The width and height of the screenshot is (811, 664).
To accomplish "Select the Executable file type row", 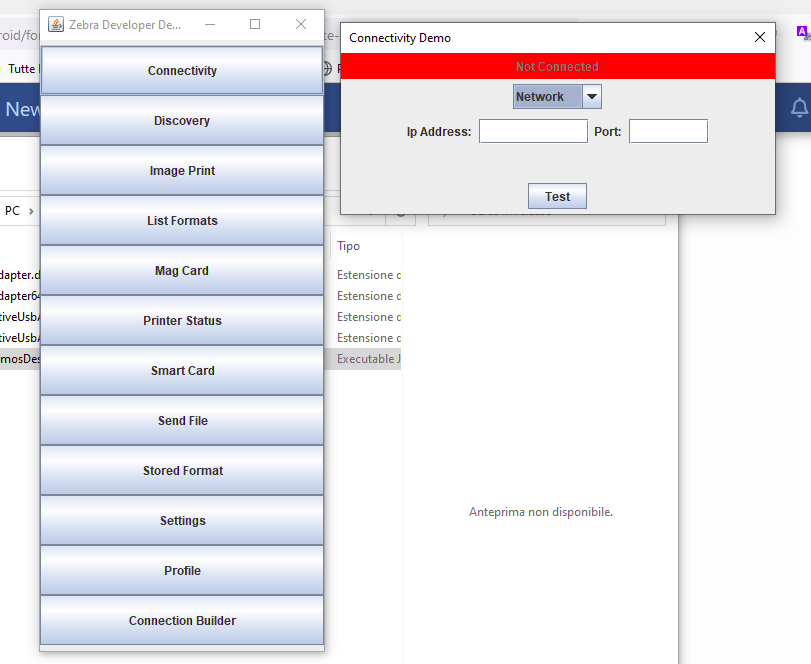I will [368, 359].
